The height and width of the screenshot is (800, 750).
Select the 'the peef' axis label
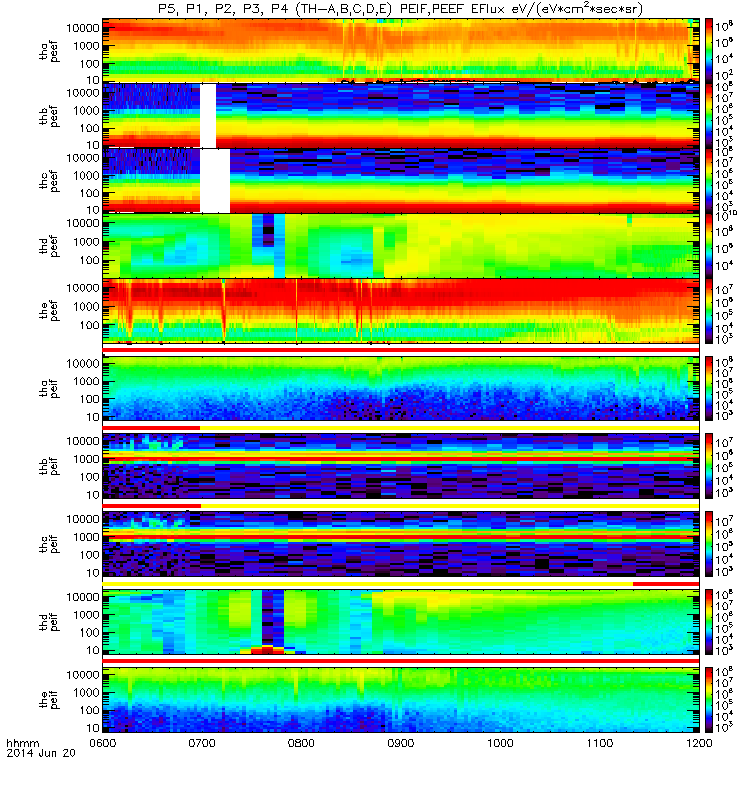tap(49, 311)
